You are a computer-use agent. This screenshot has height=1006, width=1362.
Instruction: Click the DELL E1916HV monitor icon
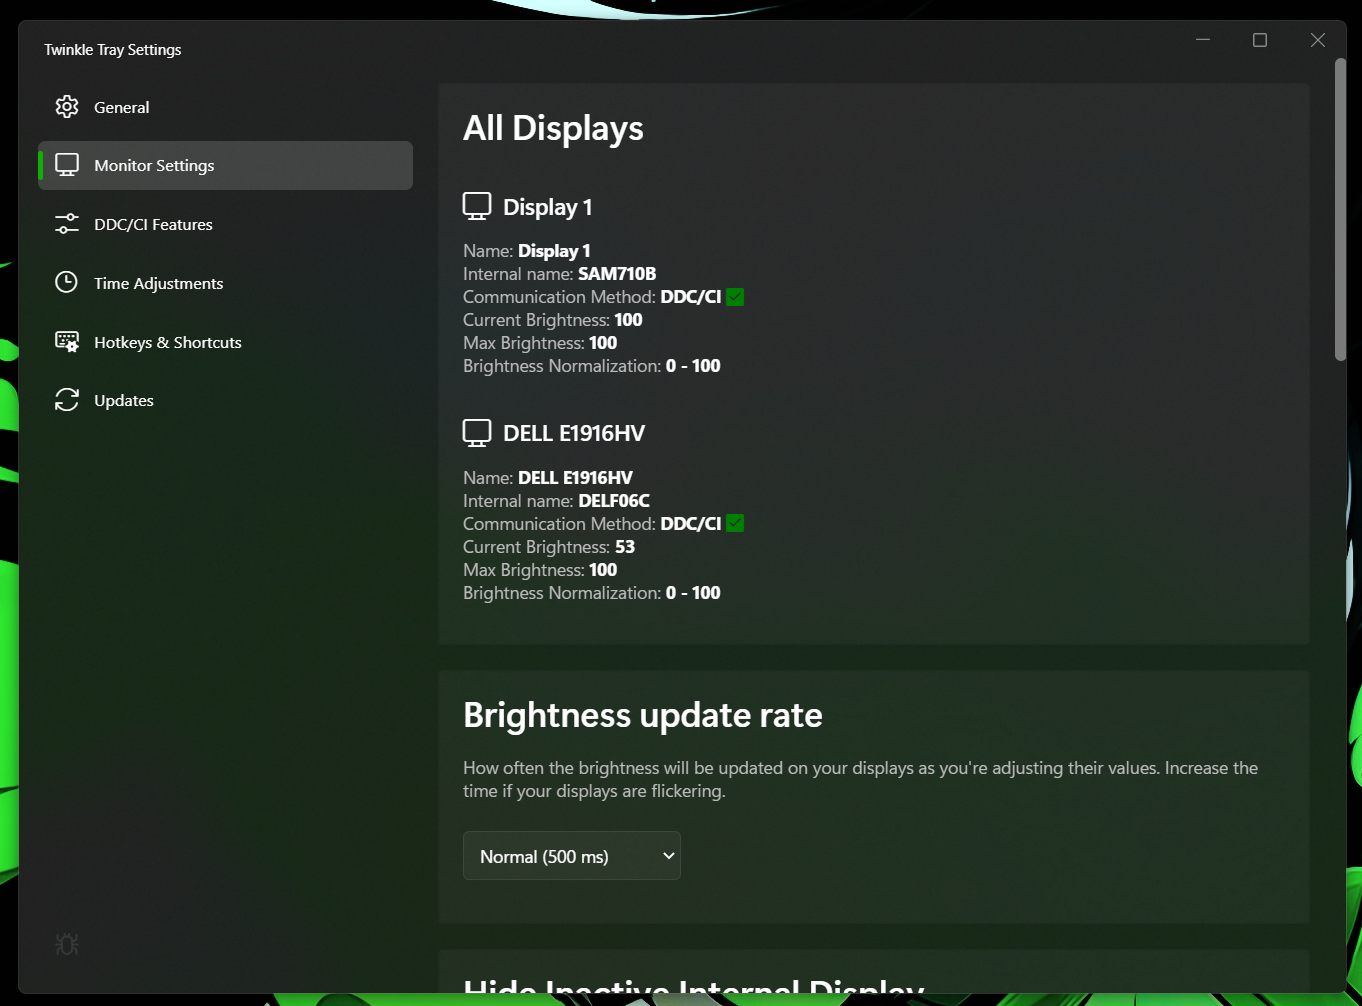point(477,431)
